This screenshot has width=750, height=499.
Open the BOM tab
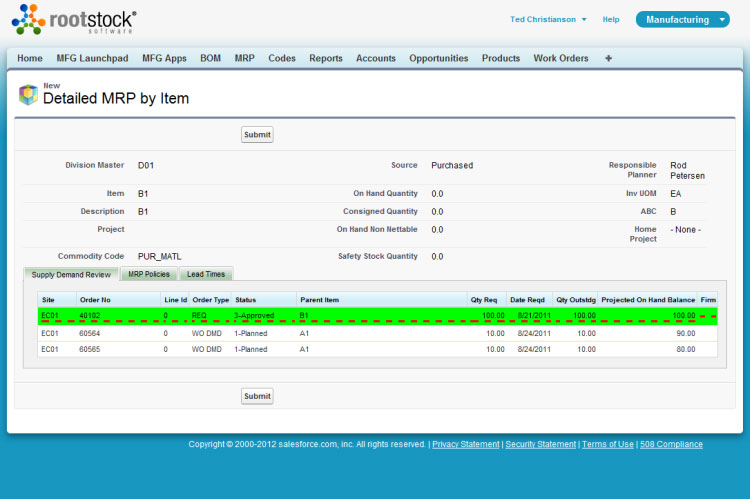click(x=210, y=58)
